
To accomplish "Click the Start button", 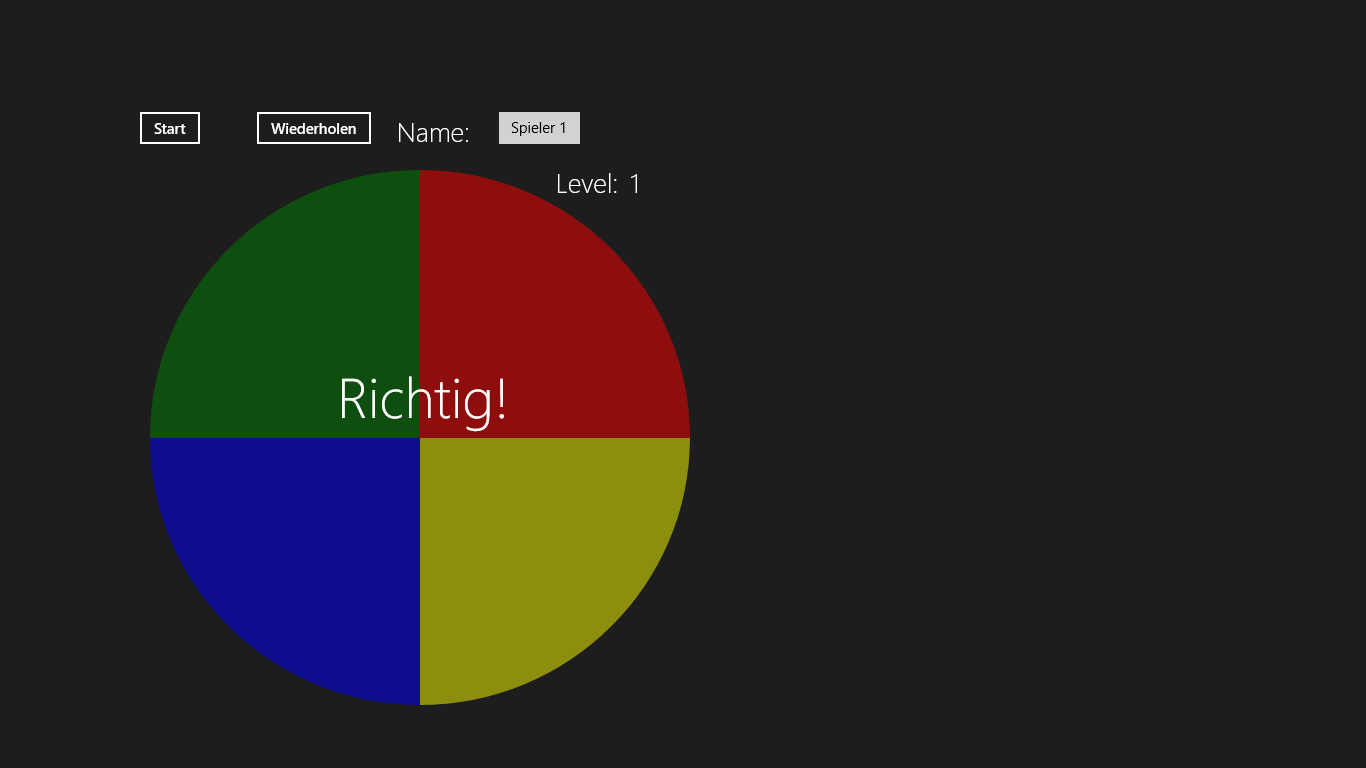I will click(x=170, y=128).
